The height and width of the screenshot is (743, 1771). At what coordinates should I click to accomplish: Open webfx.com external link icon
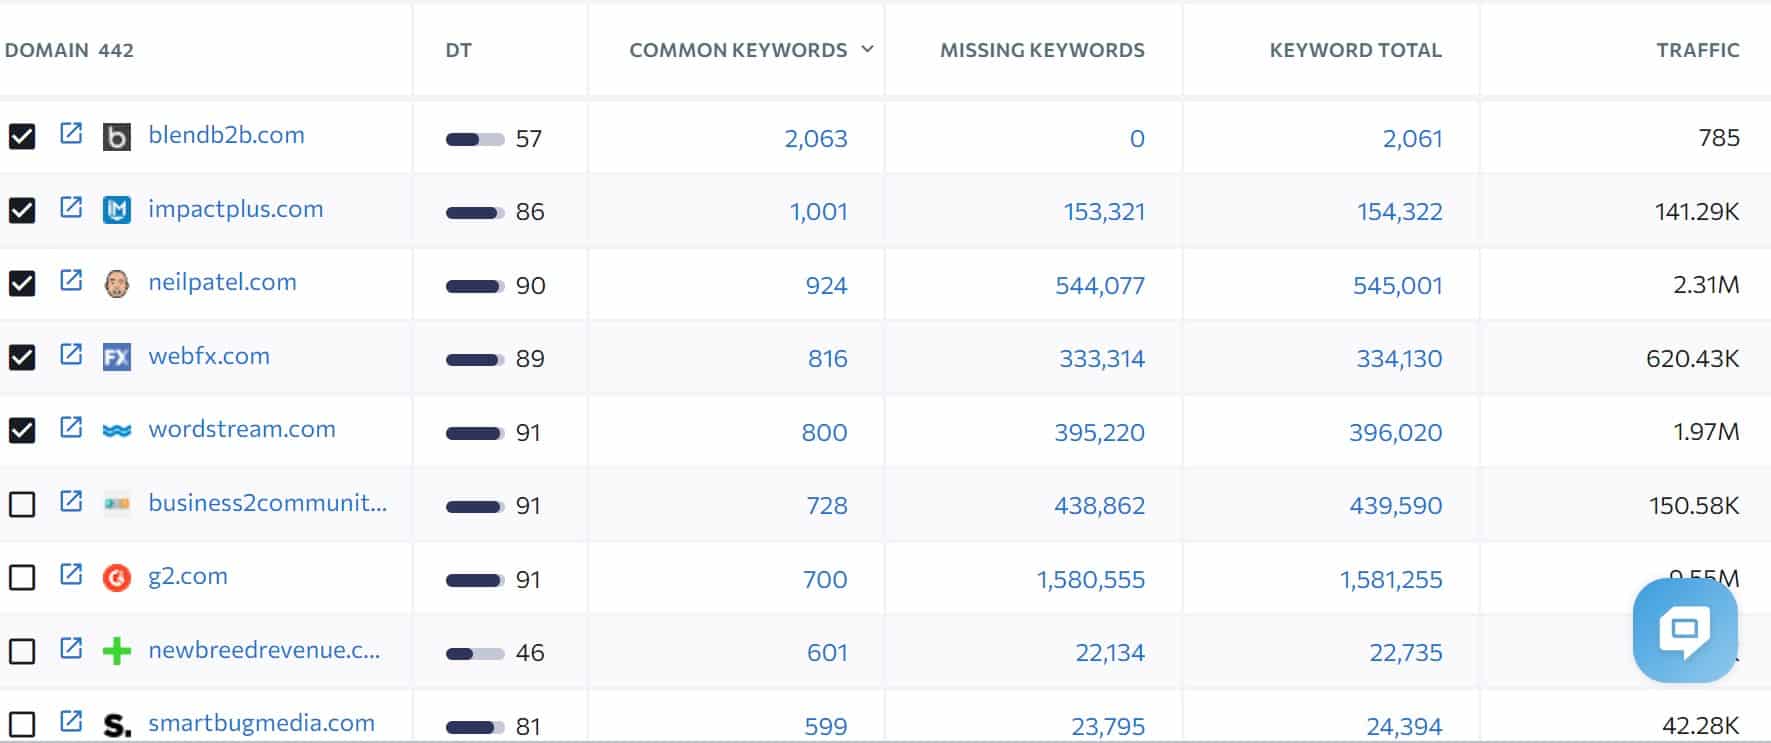pyautogui.click(x=71, y=354)
